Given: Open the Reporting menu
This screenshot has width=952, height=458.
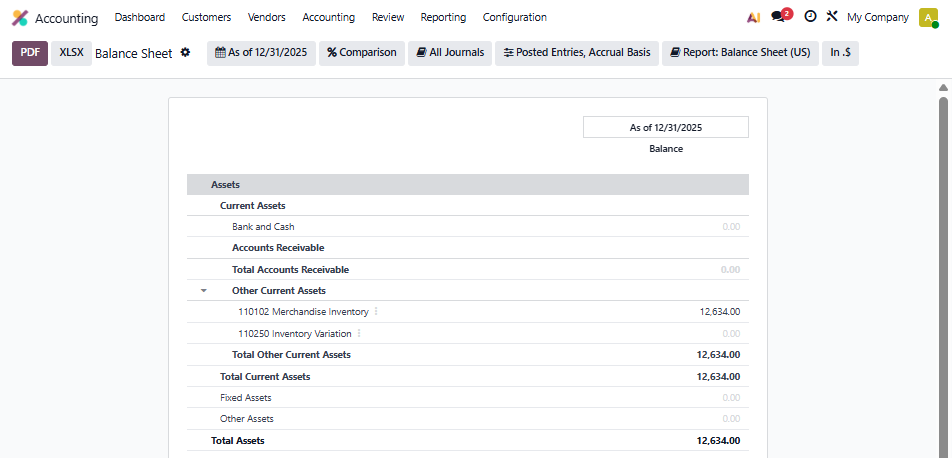Looking at the screenshot, I should [x=443, y=17].
